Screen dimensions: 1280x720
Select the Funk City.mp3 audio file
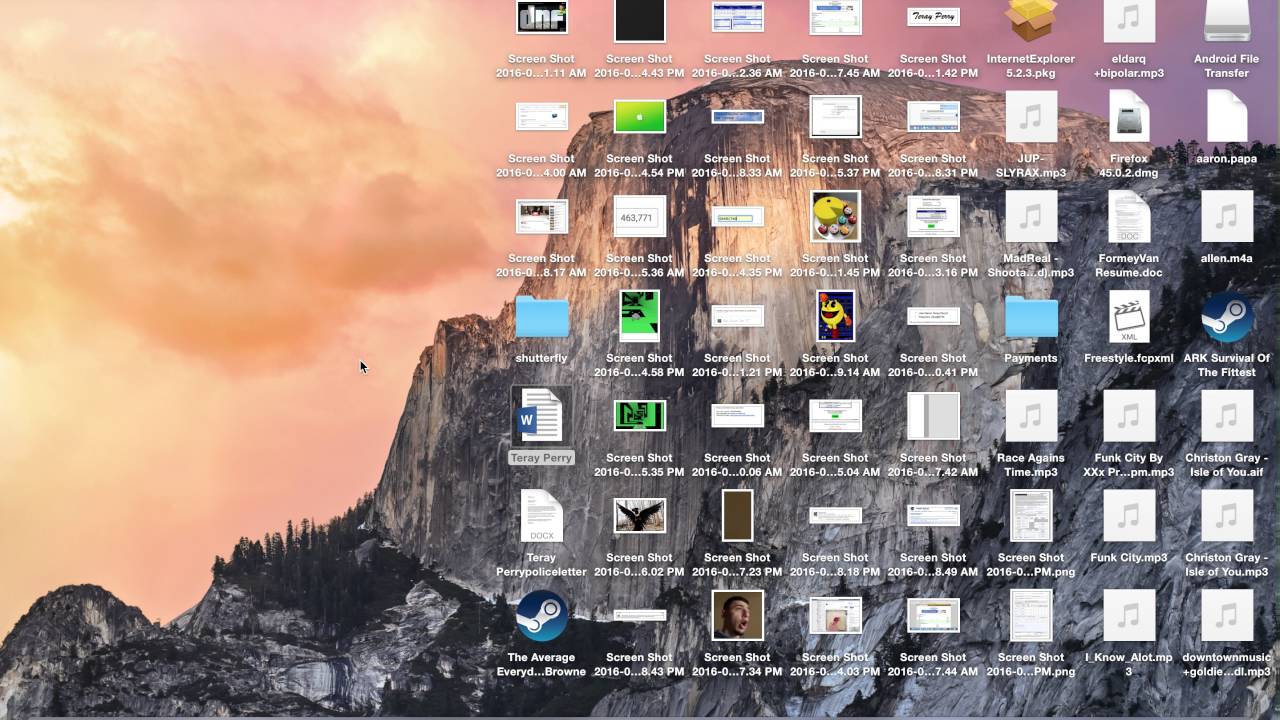click(x=1129, y=515)
